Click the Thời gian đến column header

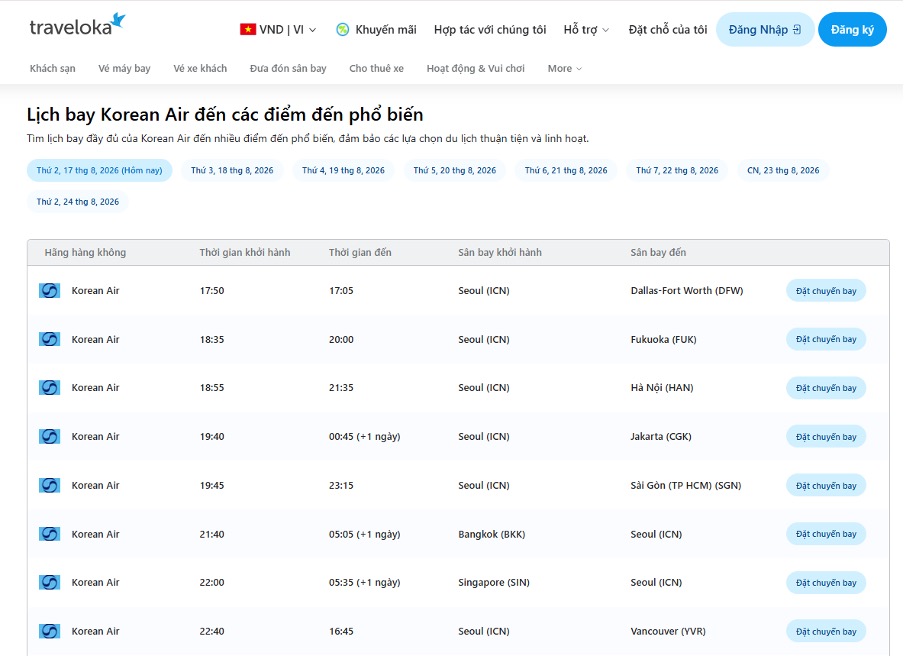click(x=360, y=252)
